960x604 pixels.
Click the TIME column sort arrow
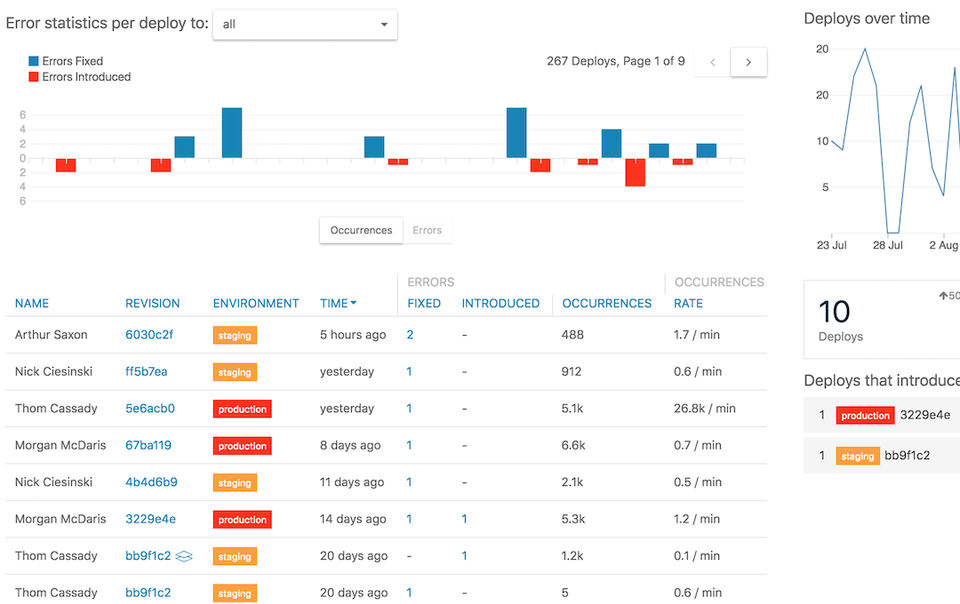point(354,303)
